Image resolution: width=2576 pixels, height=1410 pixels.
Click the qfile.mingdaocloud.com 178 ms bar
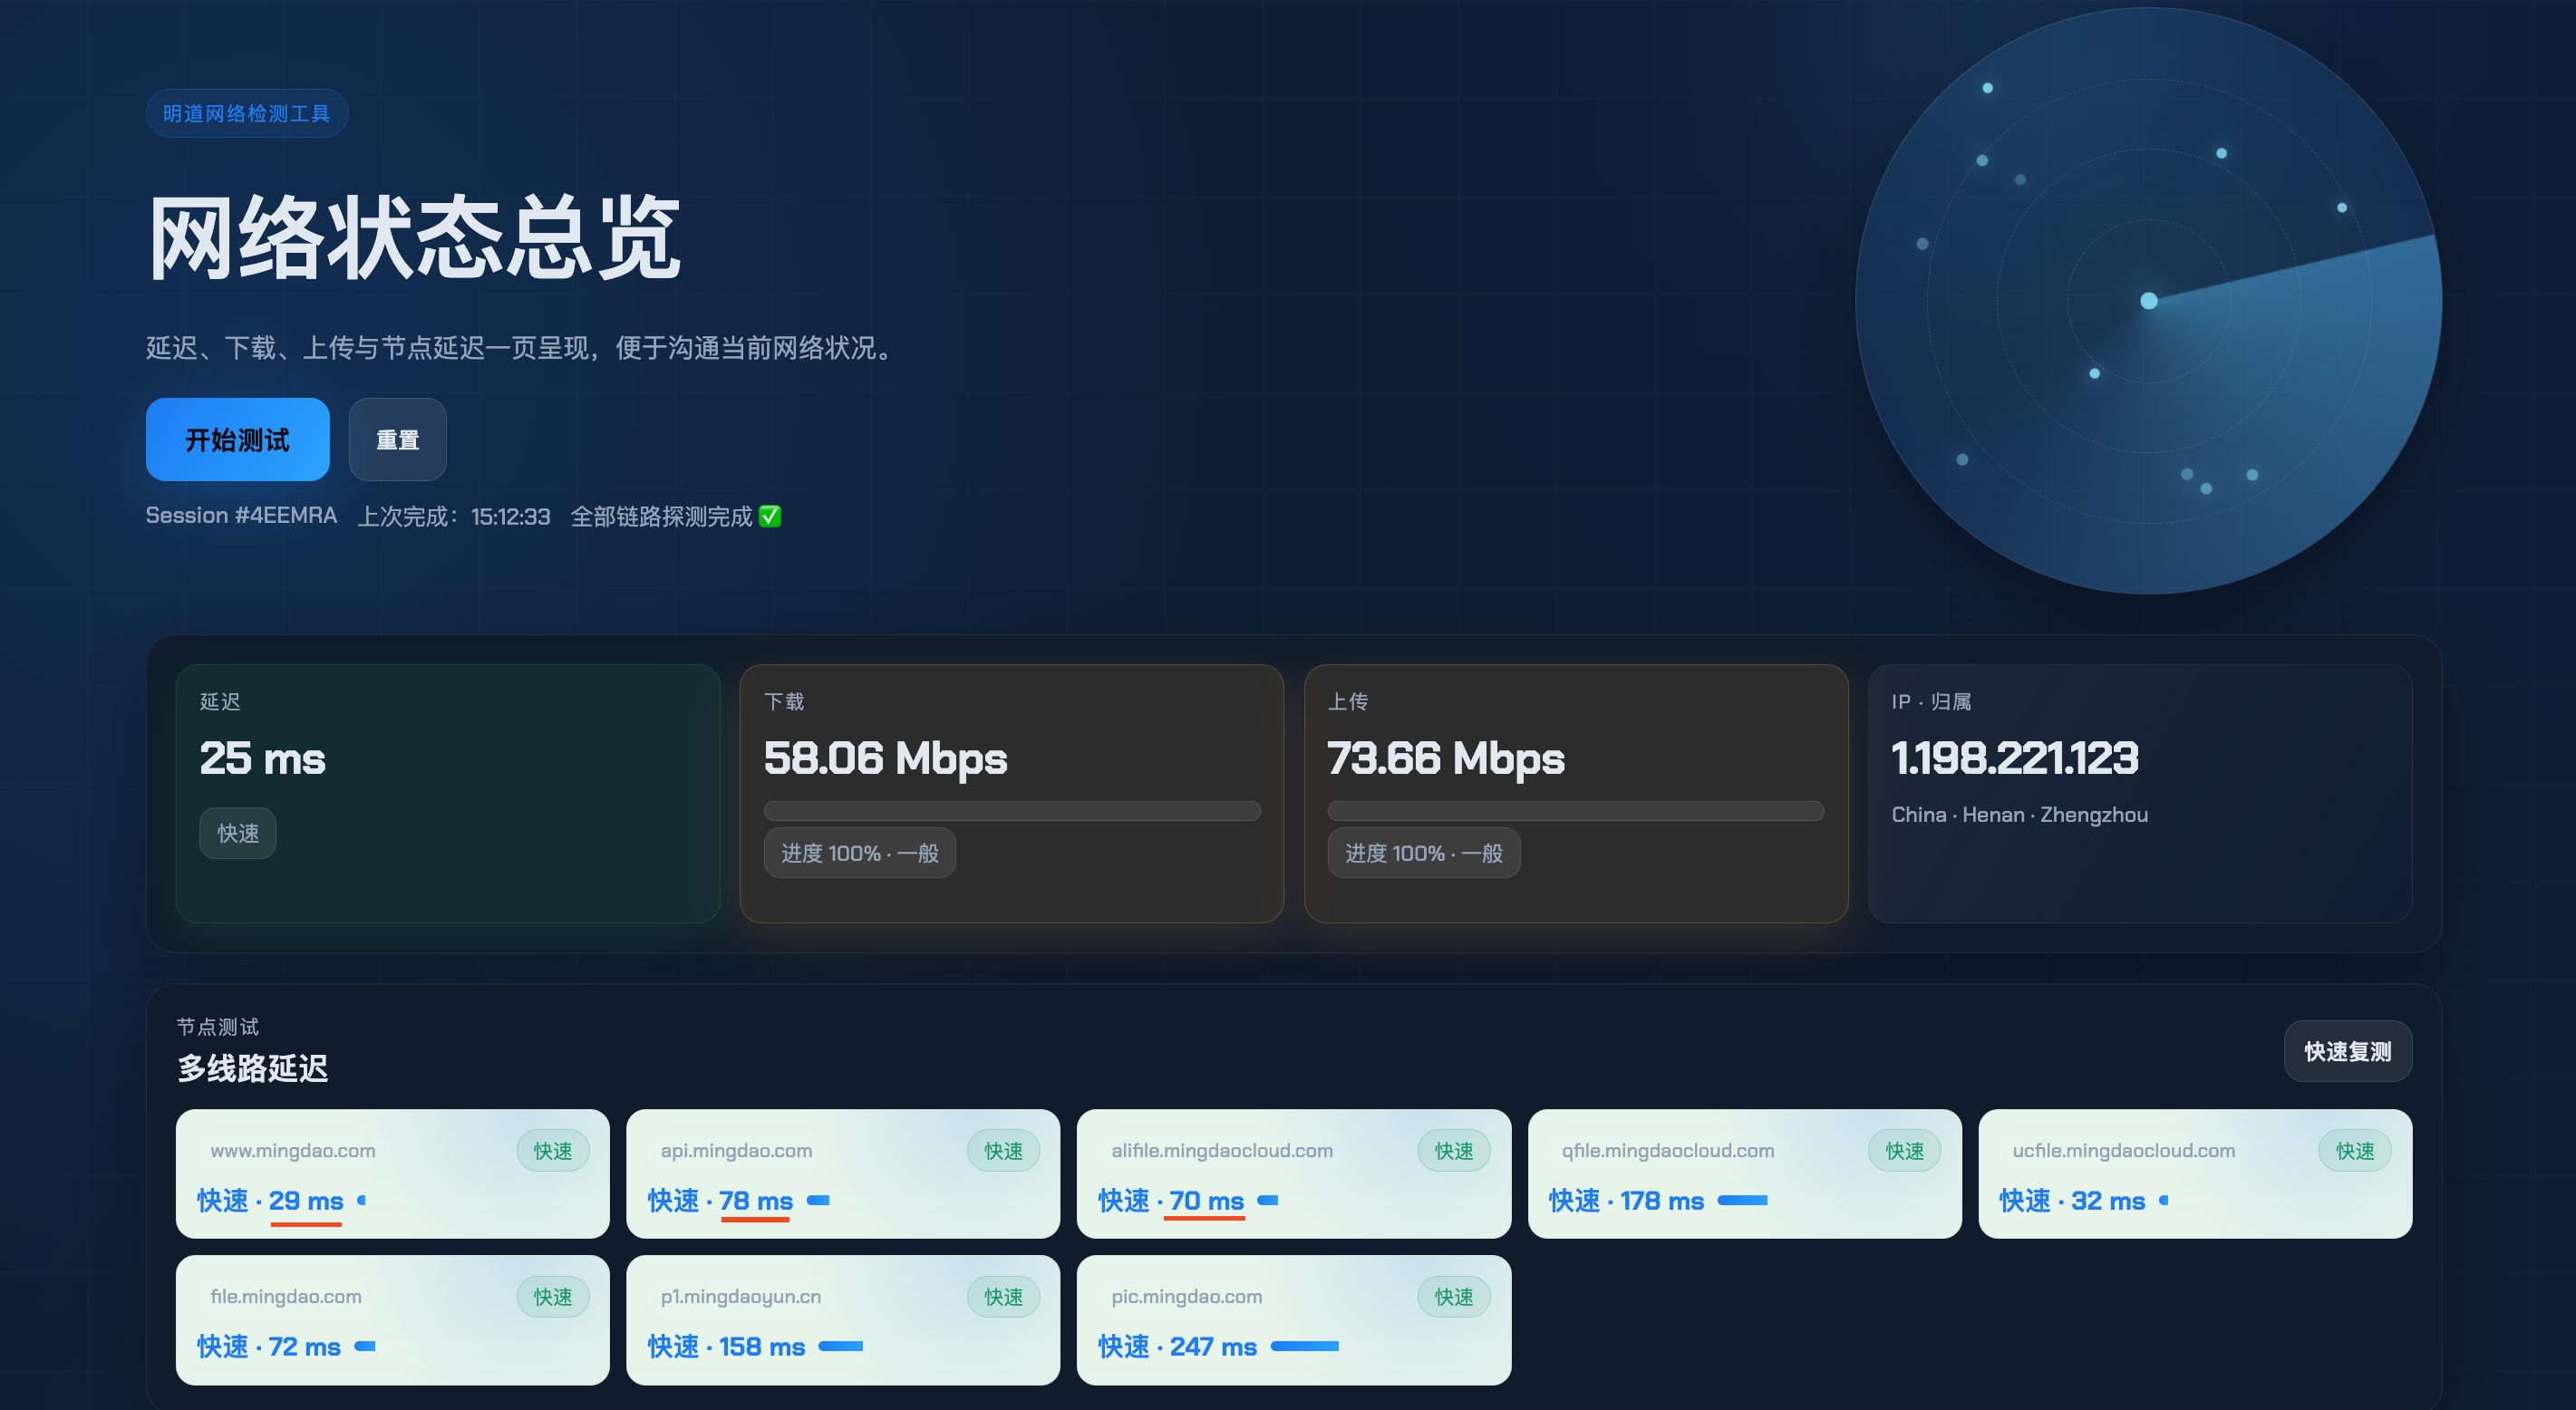click(1742, 1200)
